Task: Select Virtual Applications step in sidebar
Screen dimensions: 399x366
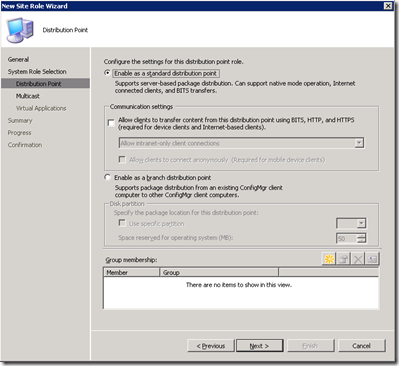Action: point(41,108)
